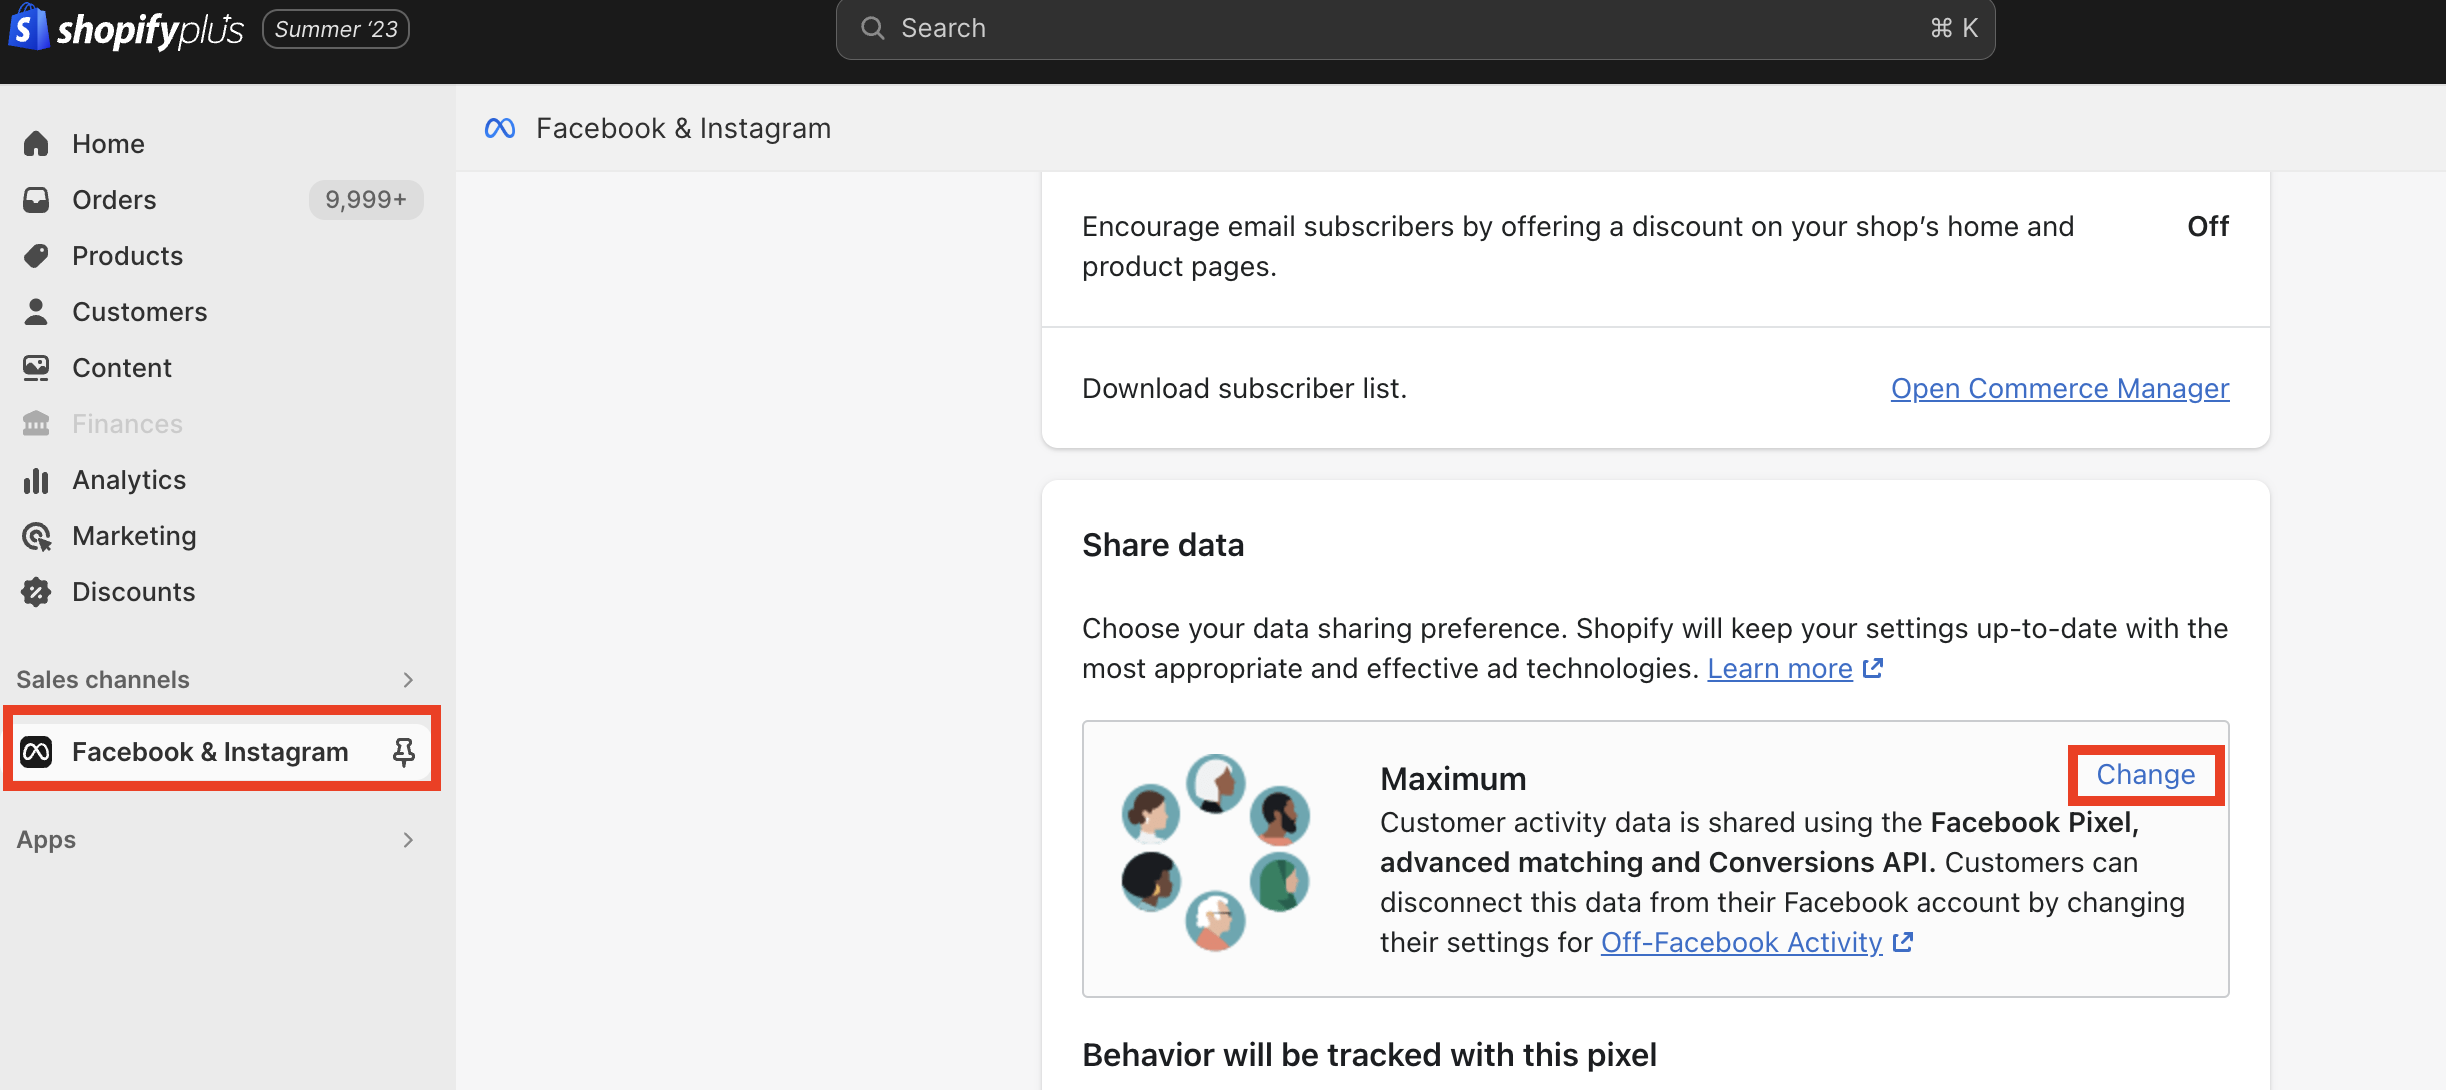Click the Customers person icon
This screenshot has width=2446, height=1090.
coord(36,312)
